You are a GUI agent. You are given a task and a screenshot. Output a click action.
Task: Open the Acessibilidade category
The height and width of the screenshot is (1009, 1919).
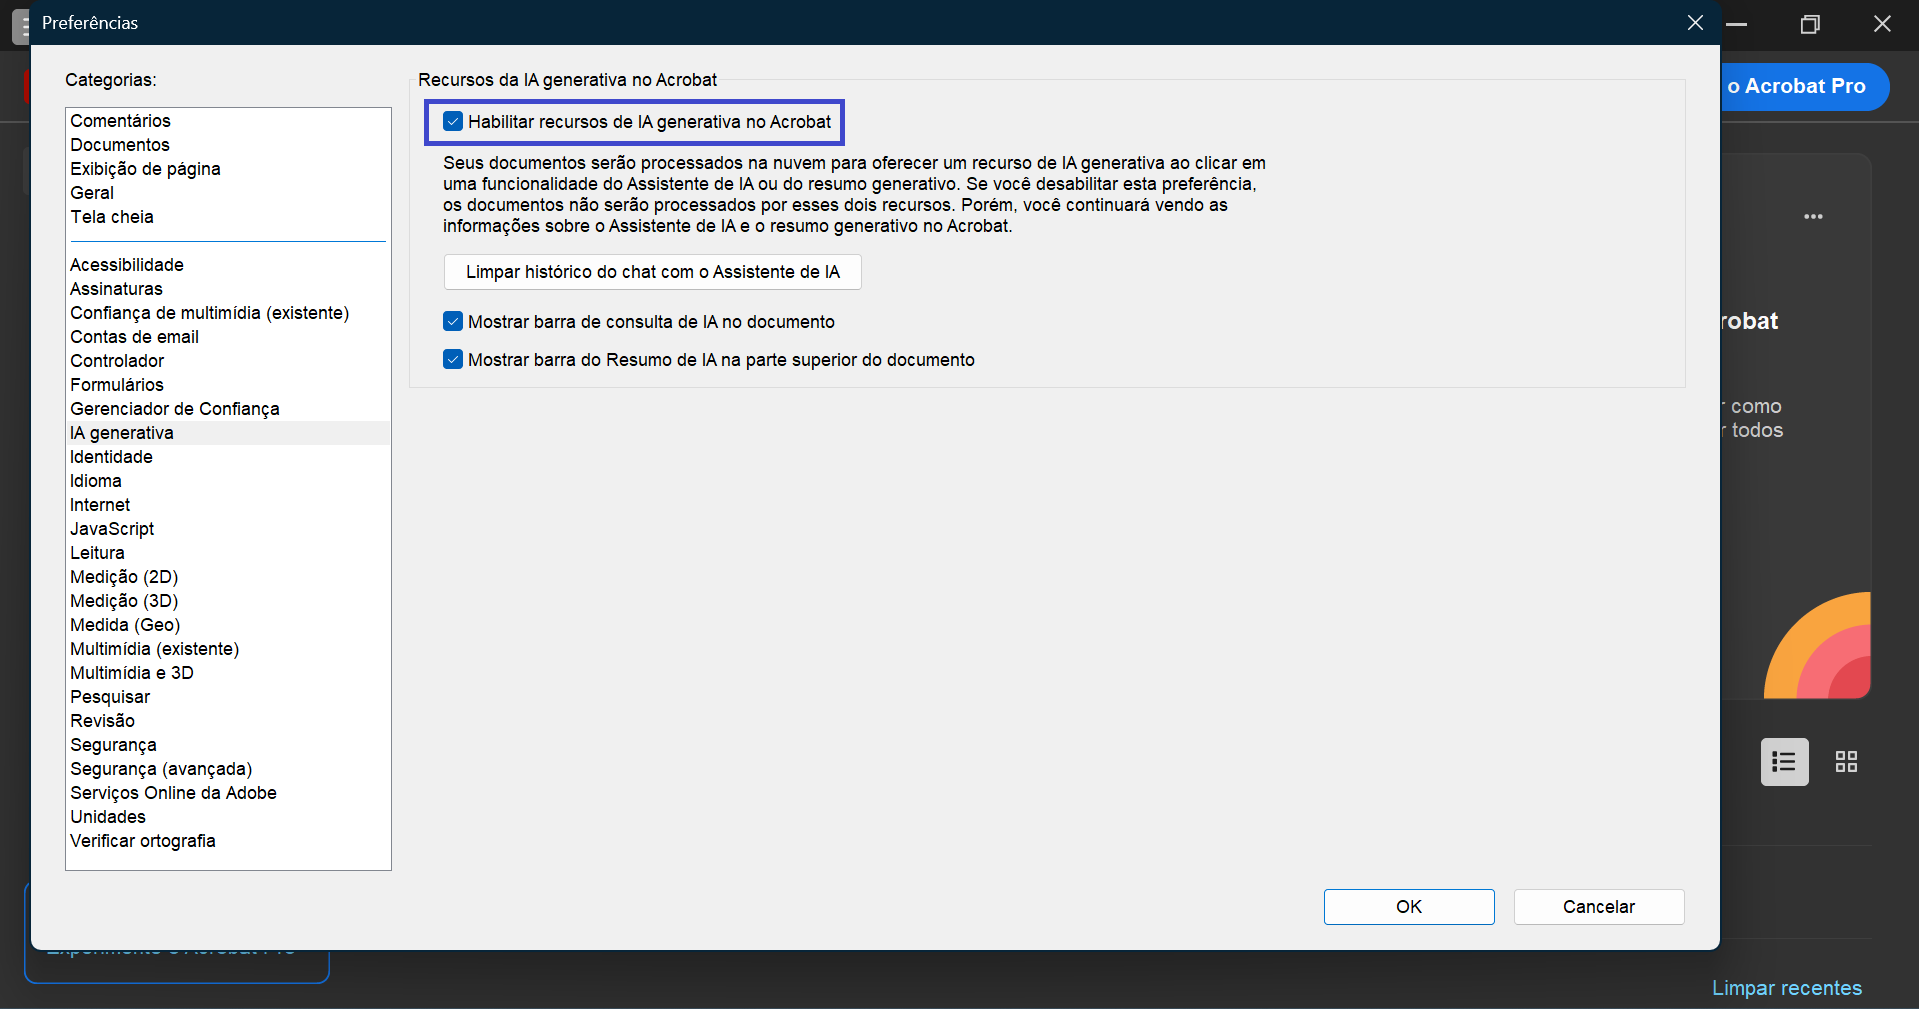(228, 265)
